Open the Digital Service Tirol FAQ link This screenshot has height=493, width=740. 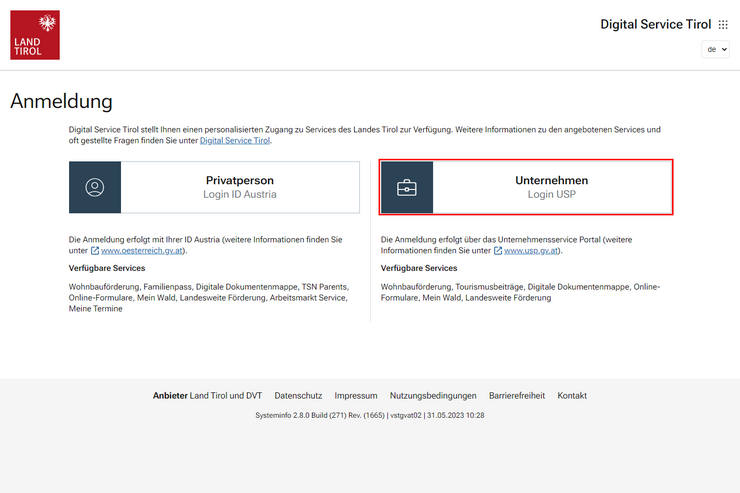tap(235, 141)
